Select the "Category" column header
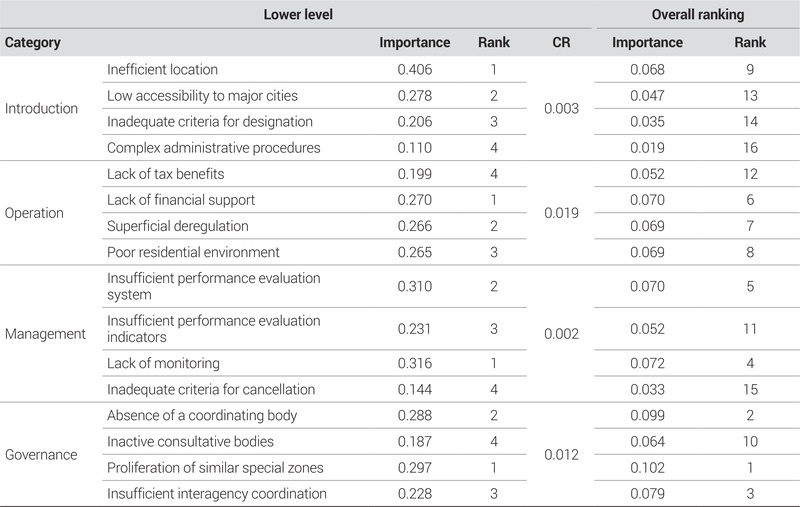This screenshot has height=507, width=800. (34, 43)
